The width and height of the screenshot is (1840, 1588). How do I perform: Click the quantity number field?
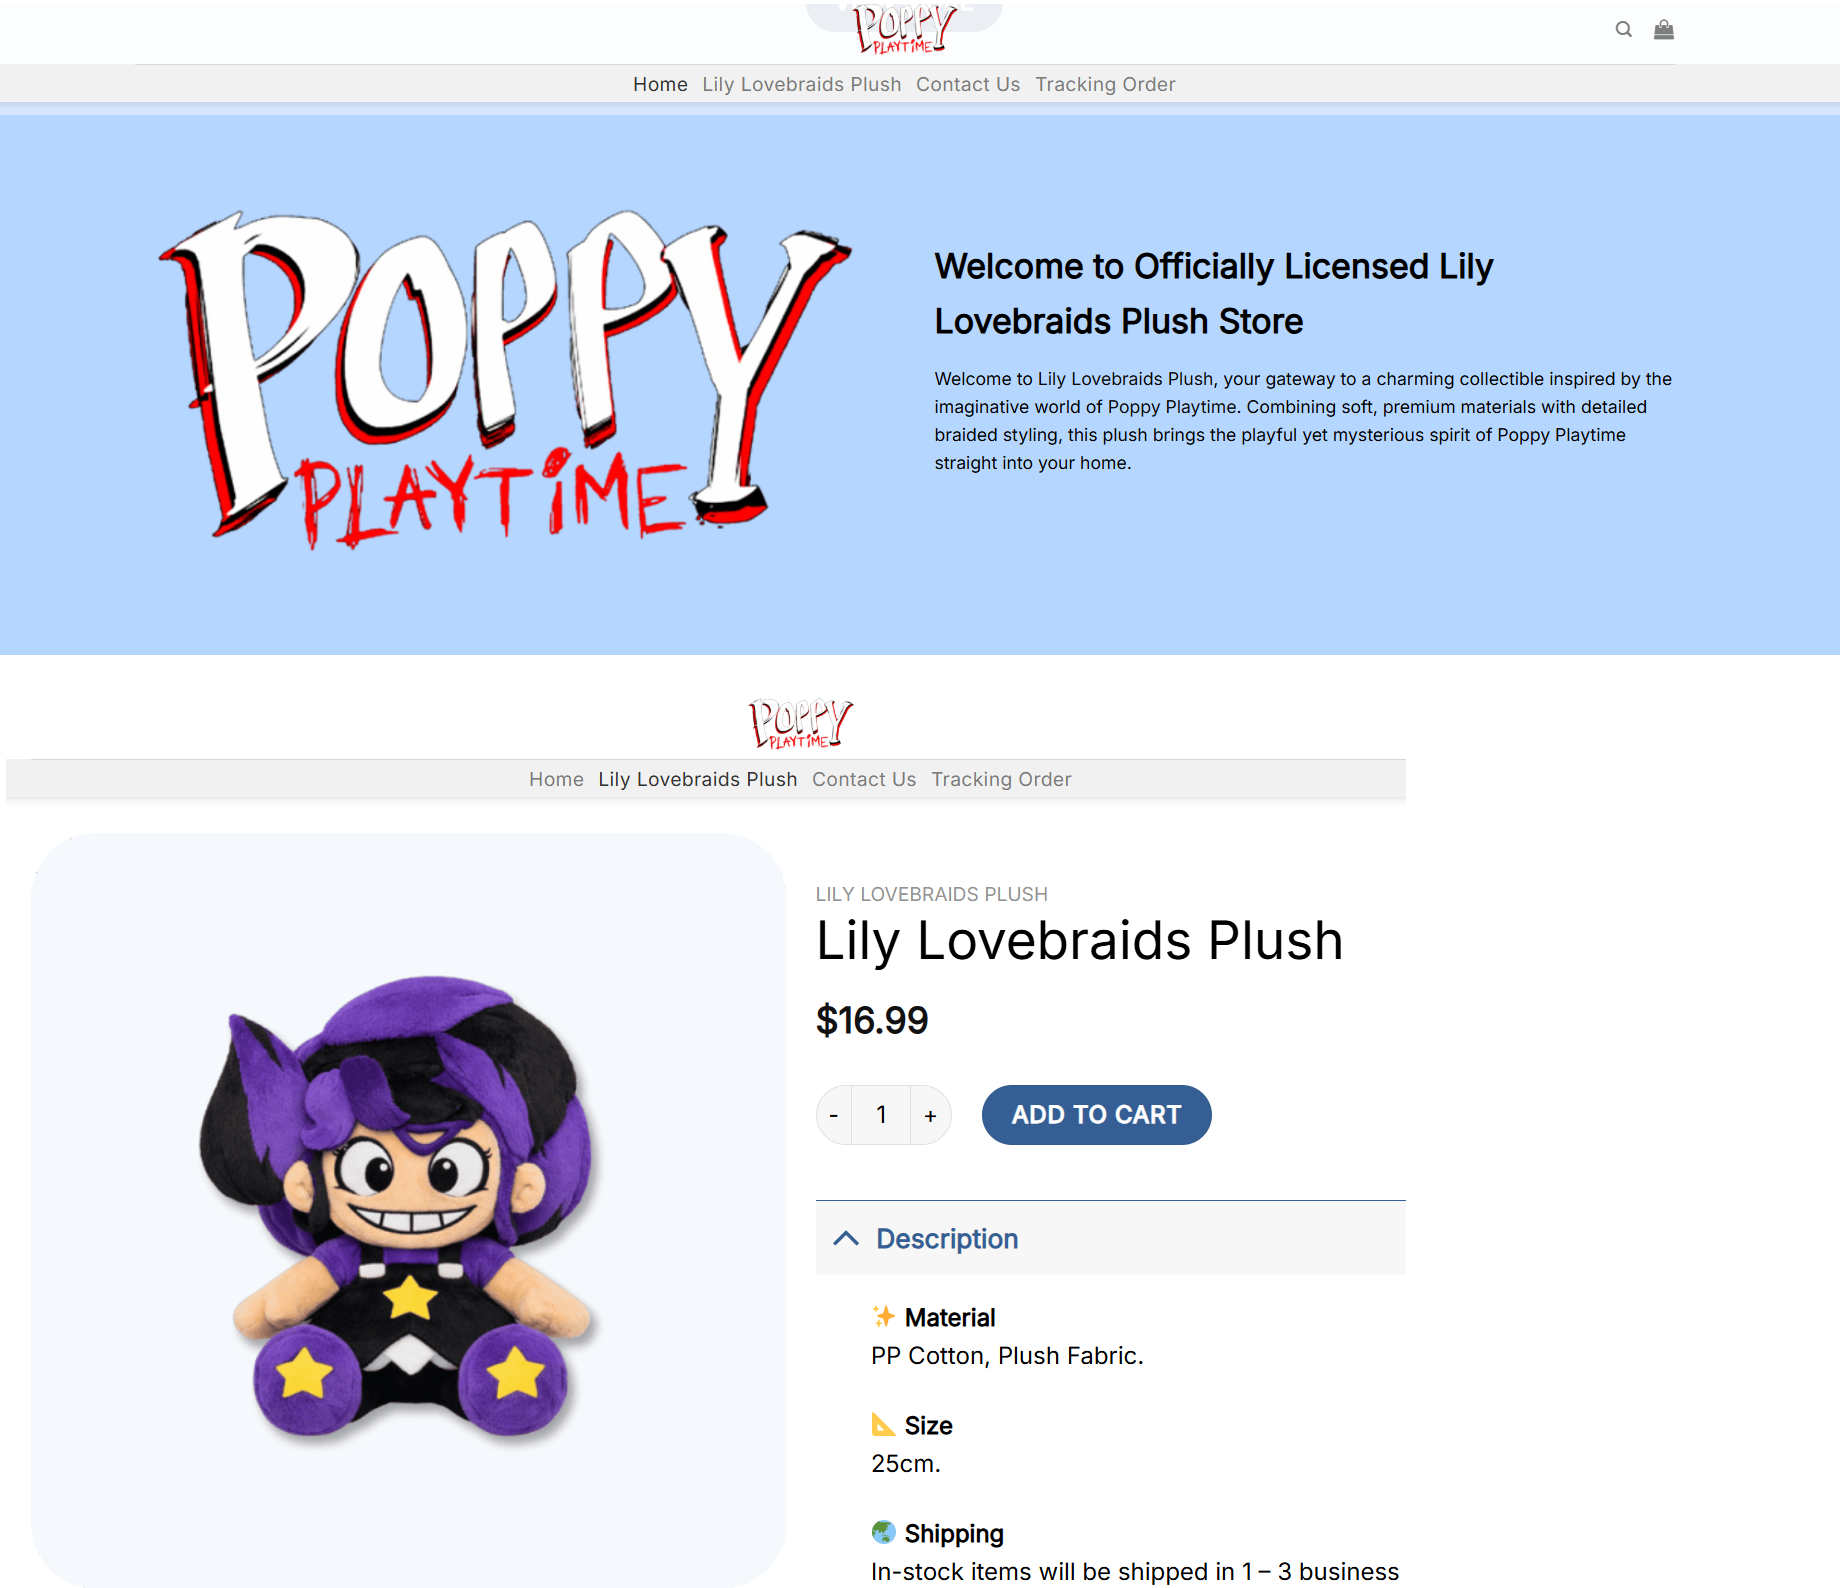[881, 1115]
